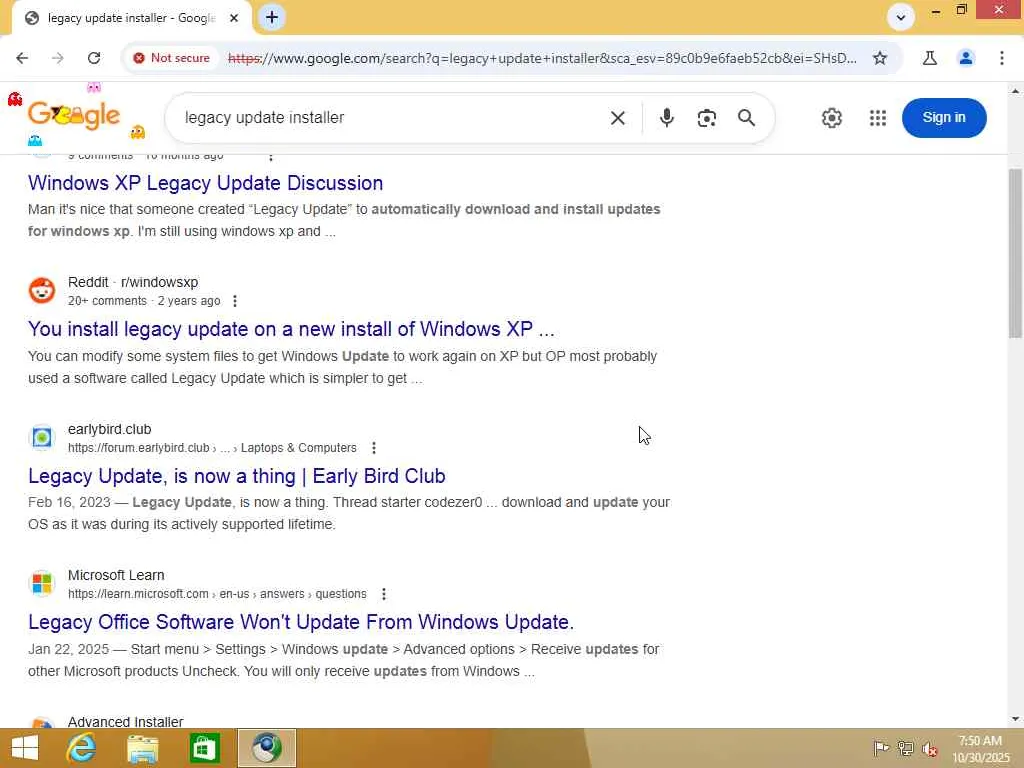Clear search text with X icon
The width and height of the screenshot is (1024, 768).
(x=617, y=118)
